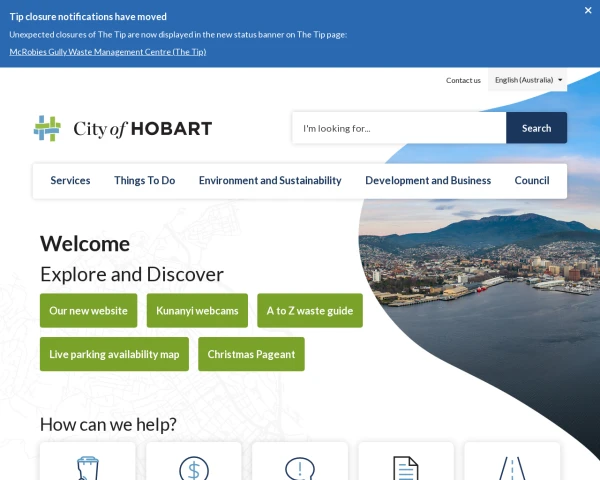Viewport: 600px width, 480px height.
Task: Click the road icon card
Action: tap(511, 466)
